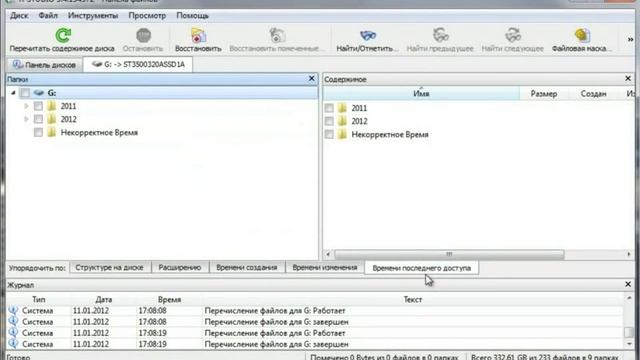640x360 pixels.
Task: Click left arrow of Содержимое horizontal scrollbar
Action: point(328,254)
